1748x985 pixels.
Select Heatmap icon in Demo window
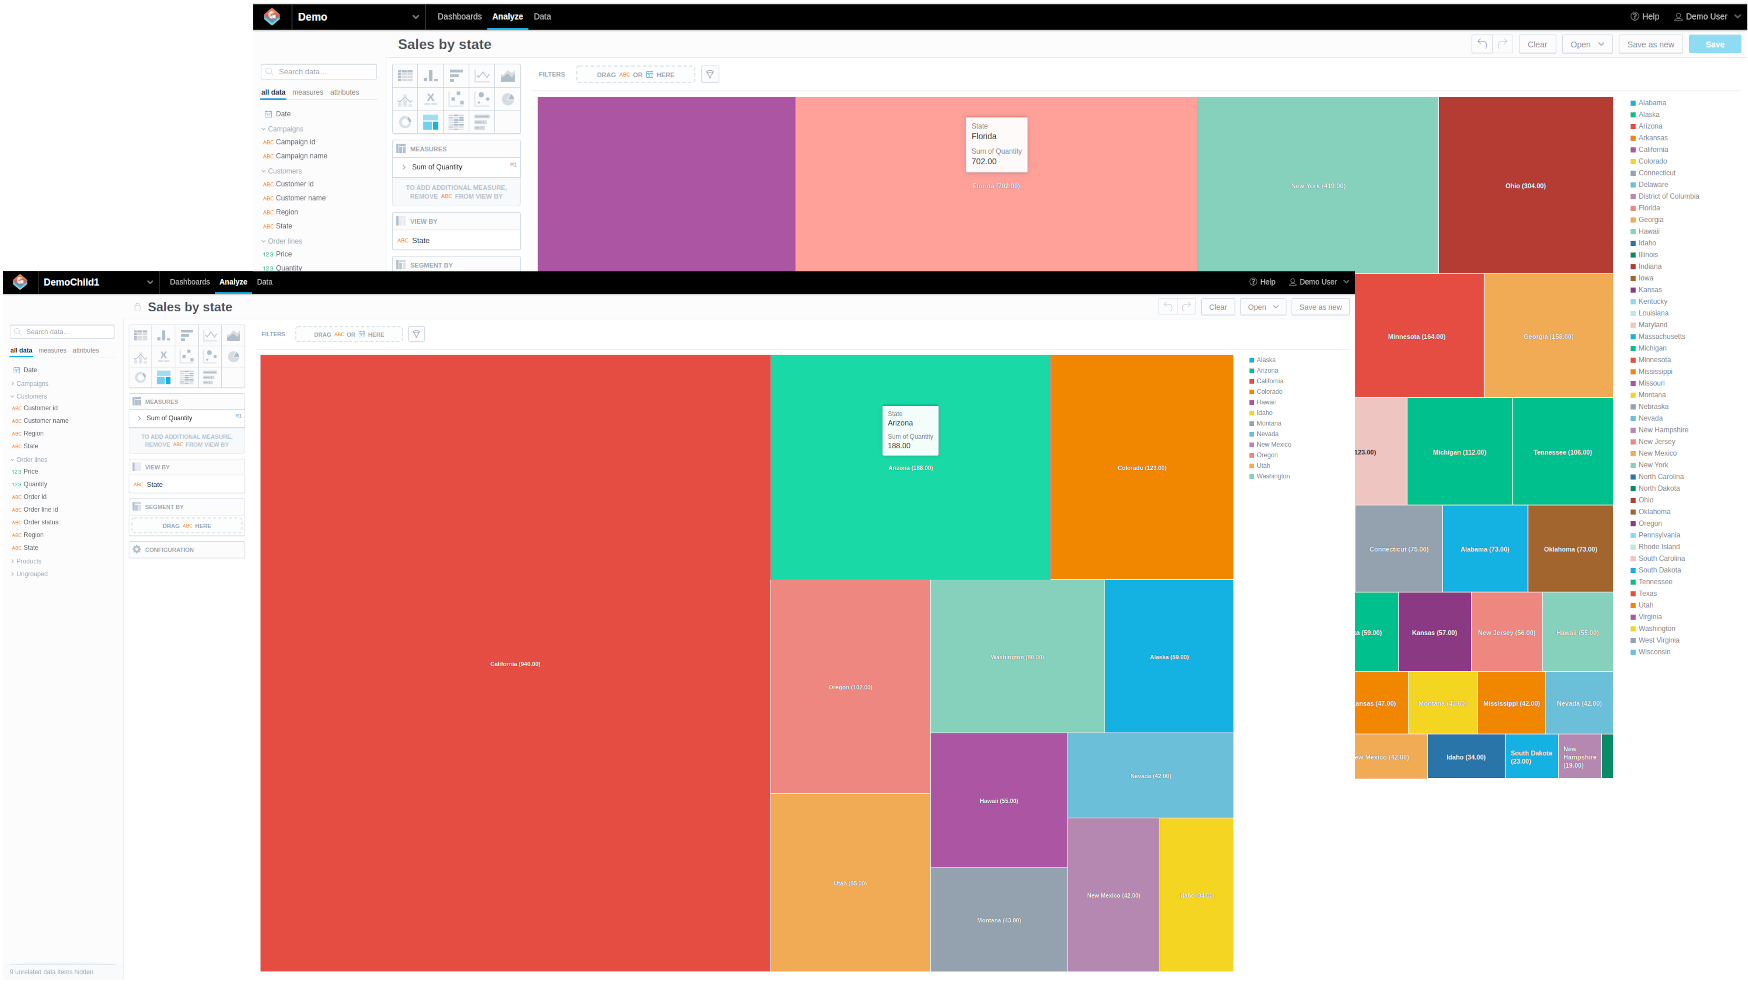pyautogui.click(x=456, y=122)
